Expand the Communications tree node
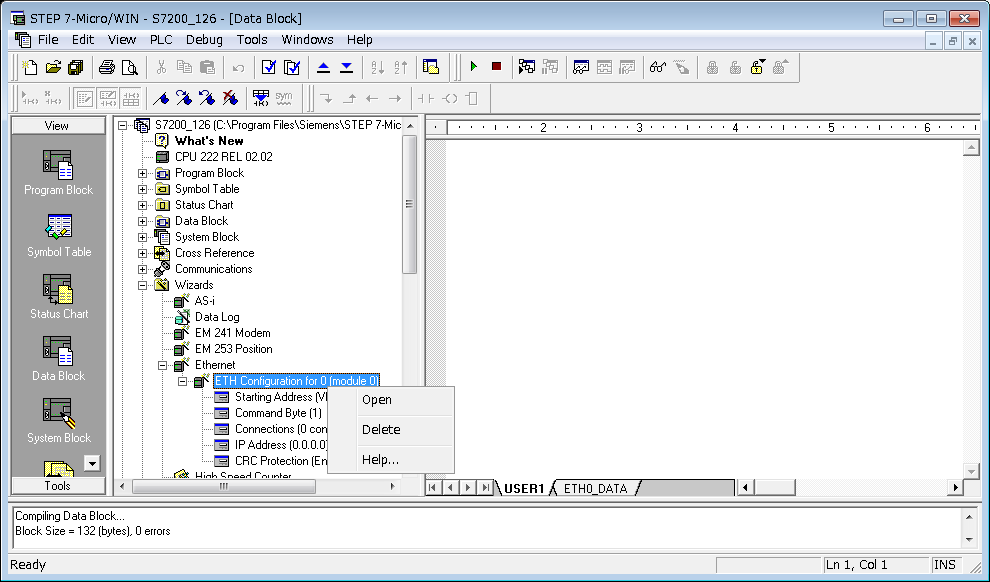 tap(142, 269)
